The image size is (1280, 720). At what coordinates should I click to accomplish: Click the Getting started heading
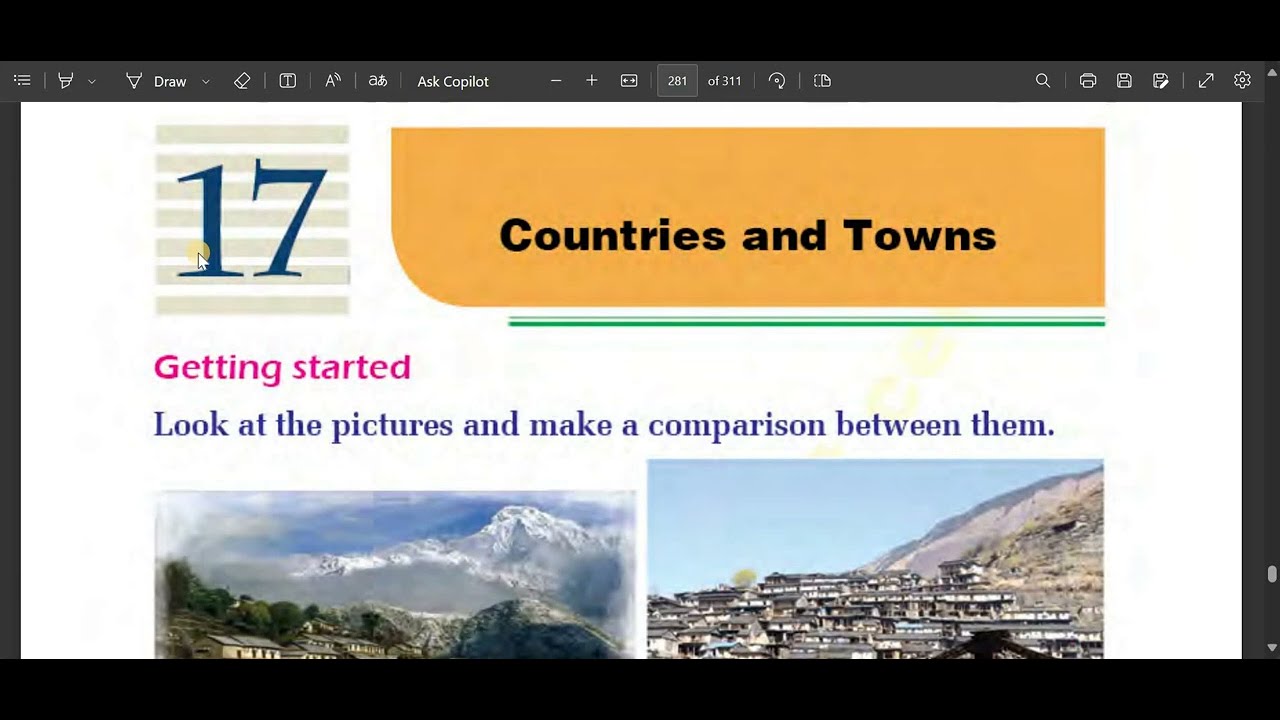pyautogui.click(x=282, y=368)
